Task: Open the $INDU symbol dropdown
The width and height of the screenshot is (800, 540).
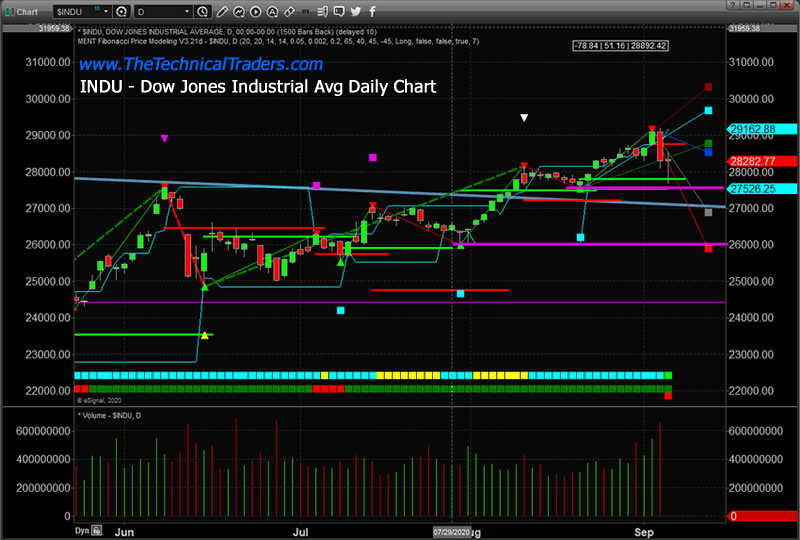Action: click(x=106, y=11)
